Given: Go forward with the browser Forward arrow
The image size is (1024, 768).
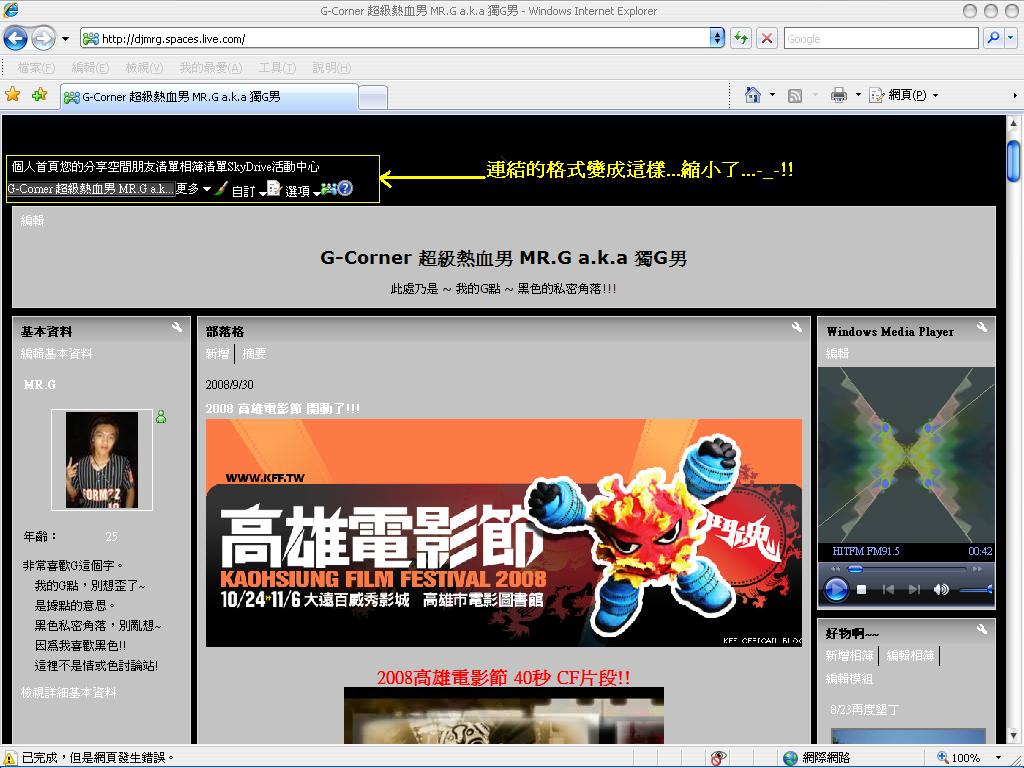Looking at the screenshot, I should coord(43,39).
